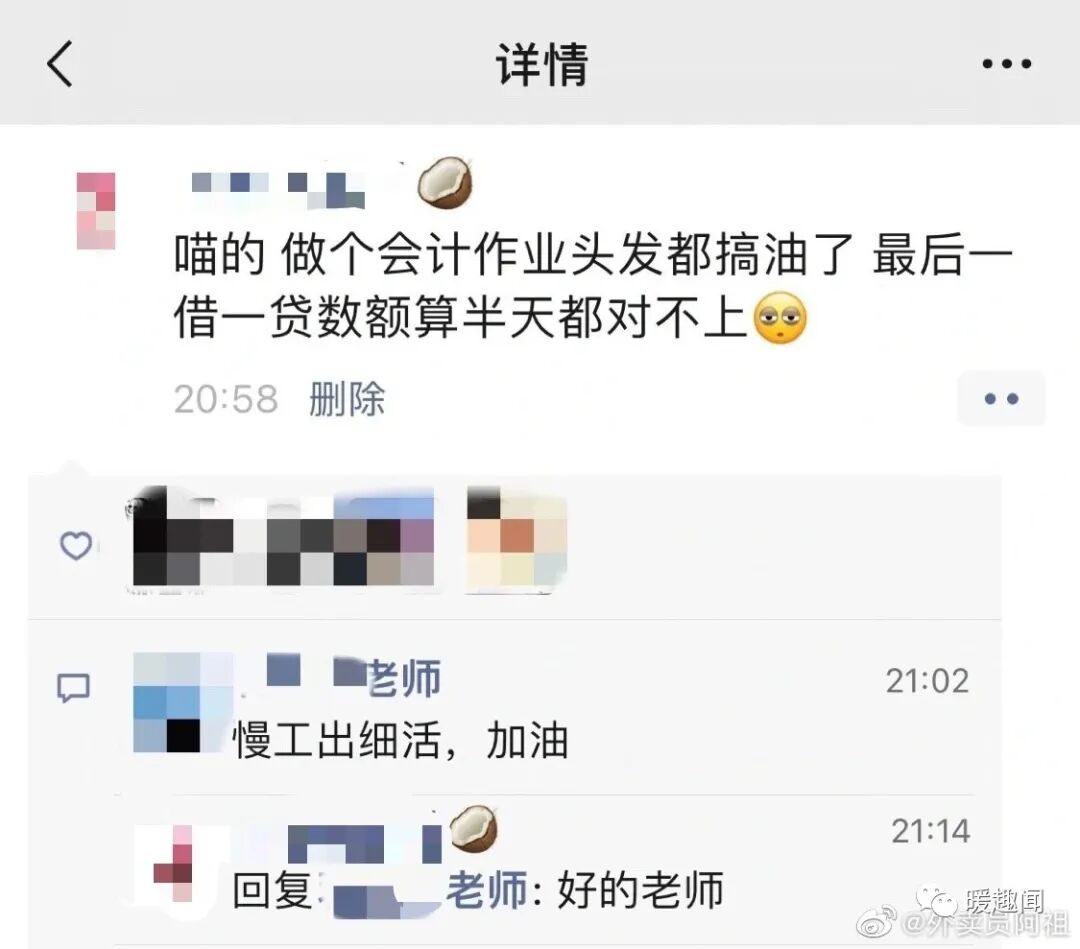The width and height of the screenshot is (1080, 949).
Task: Tap the comment bubble icon
Action: click(73, 687)
